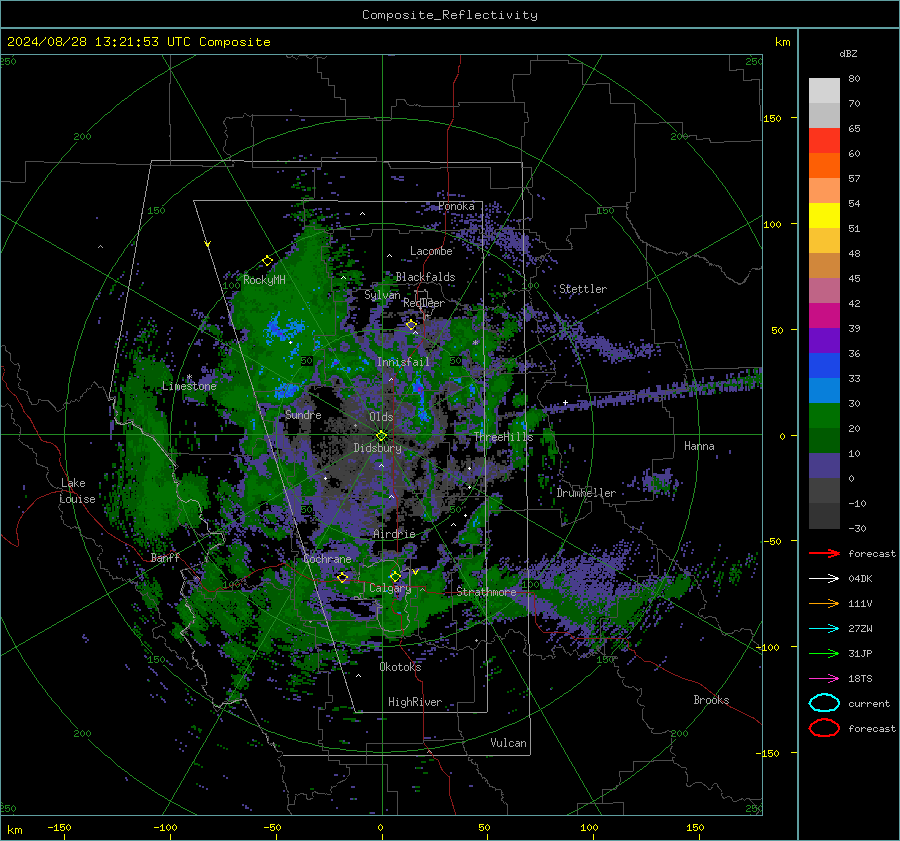Click the RockyMH map label
The image size is (900, 841).
tap(264, 280)
